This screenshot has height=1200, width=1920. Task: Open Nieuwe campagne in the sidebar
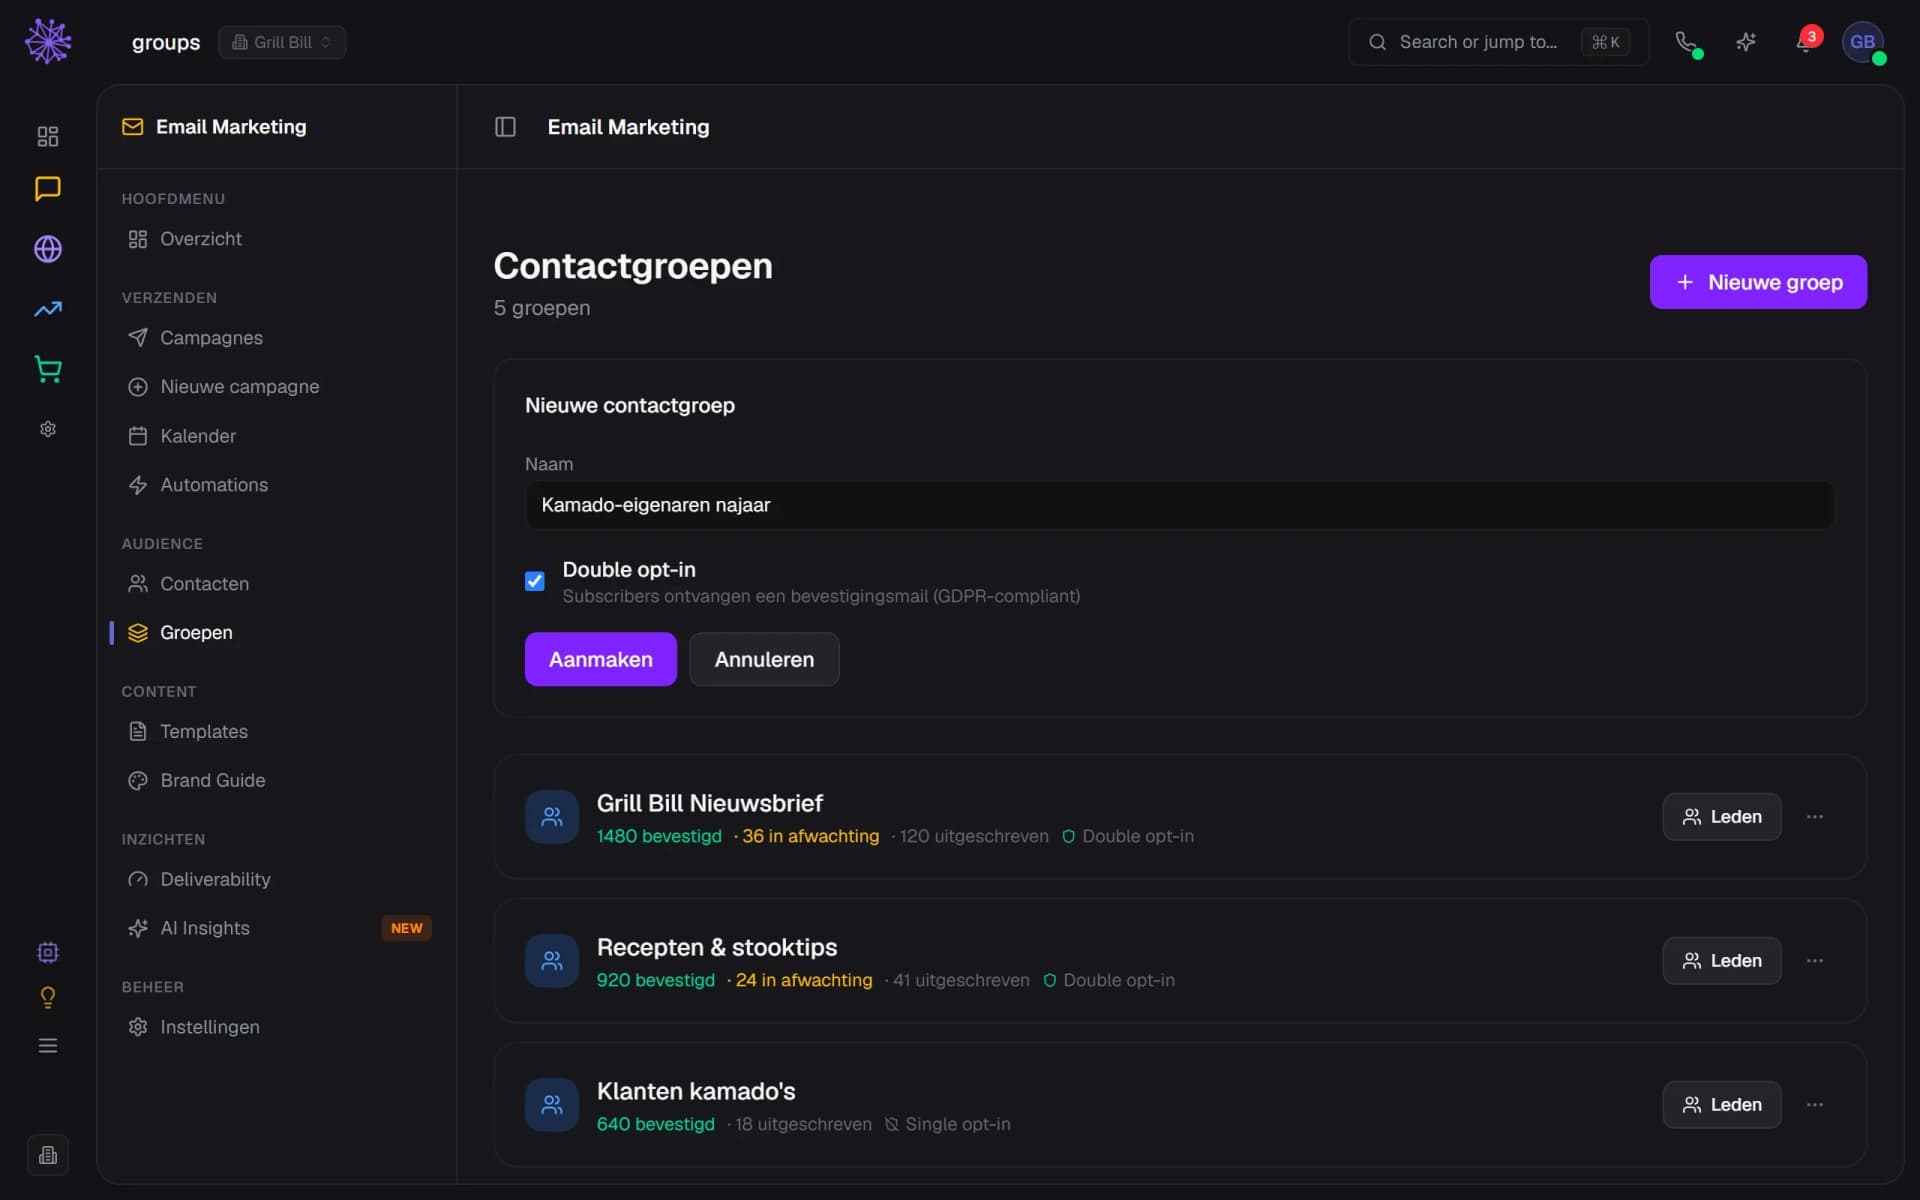tap(275, 387)
